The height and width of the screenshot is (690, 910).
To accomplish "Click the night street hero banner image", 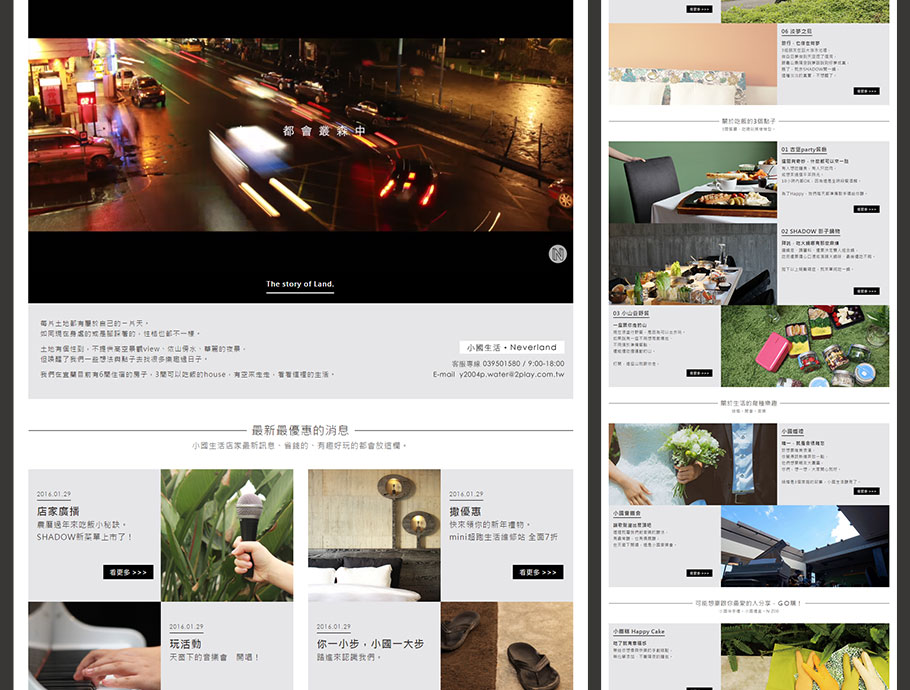I will 300,135.
